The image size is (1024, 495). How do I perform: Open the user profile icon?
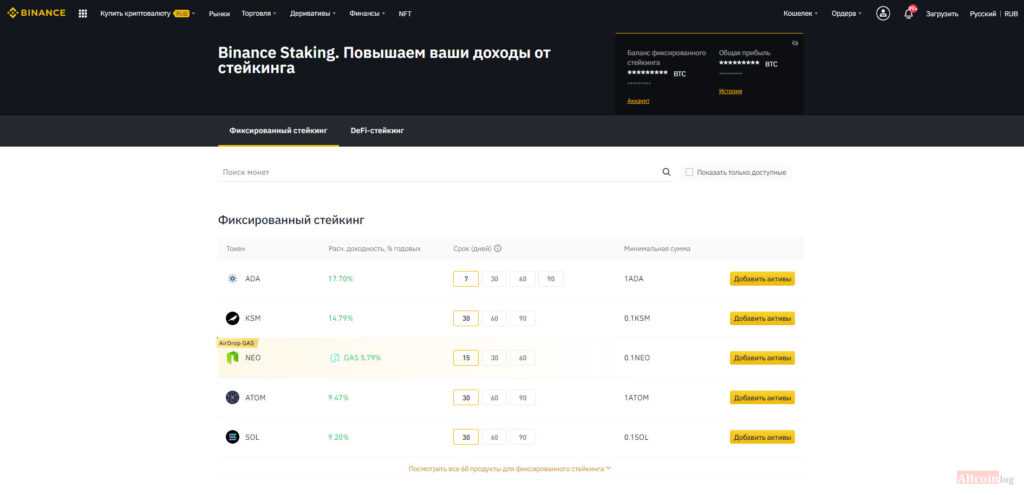coord(883,13)
